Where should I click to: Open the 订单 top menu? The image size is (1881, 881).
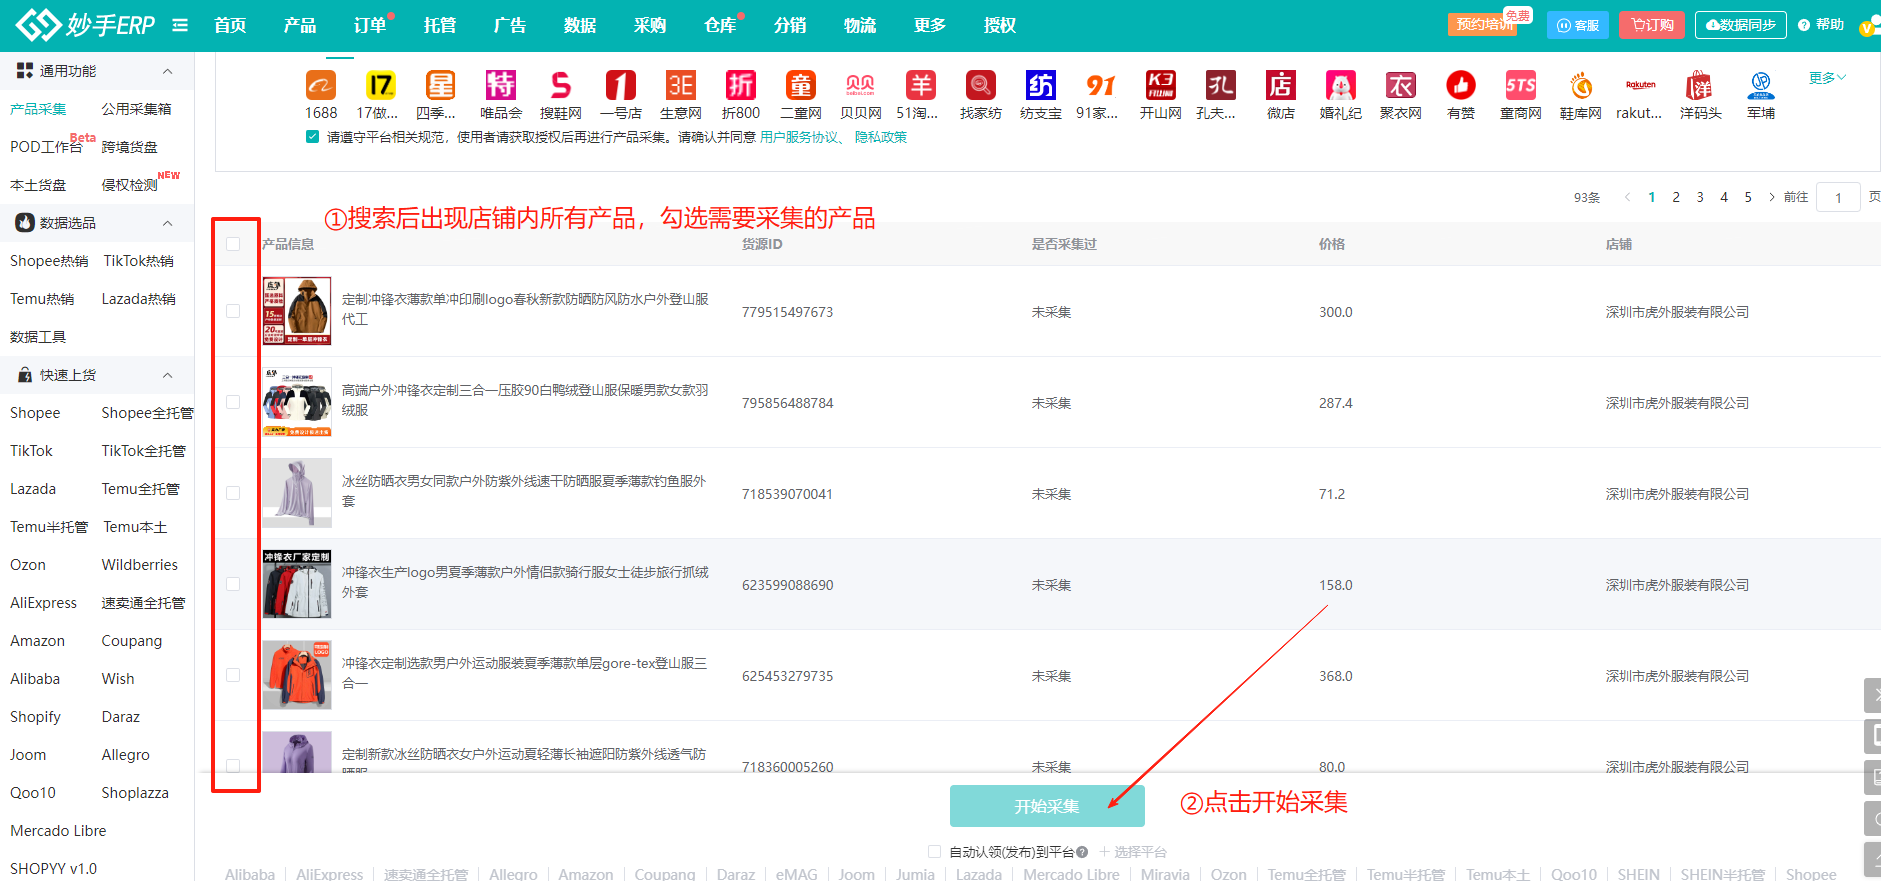(x=369, y=25)
